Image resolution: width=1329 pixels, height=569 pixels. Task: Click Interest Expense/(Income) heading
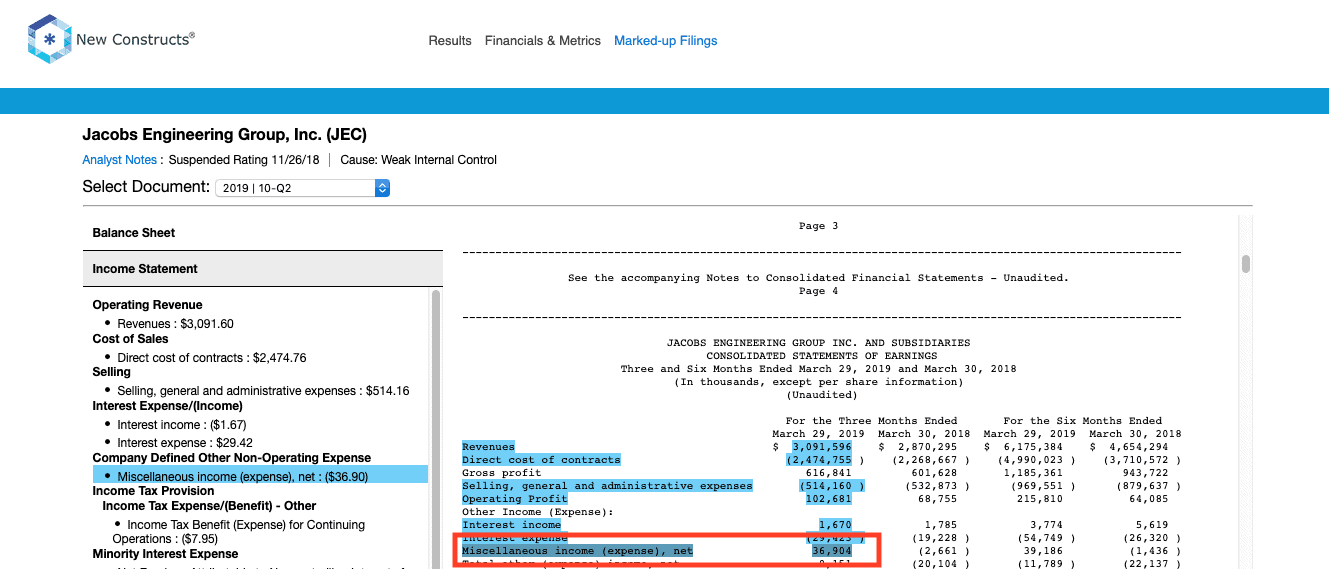coord(167,406)
